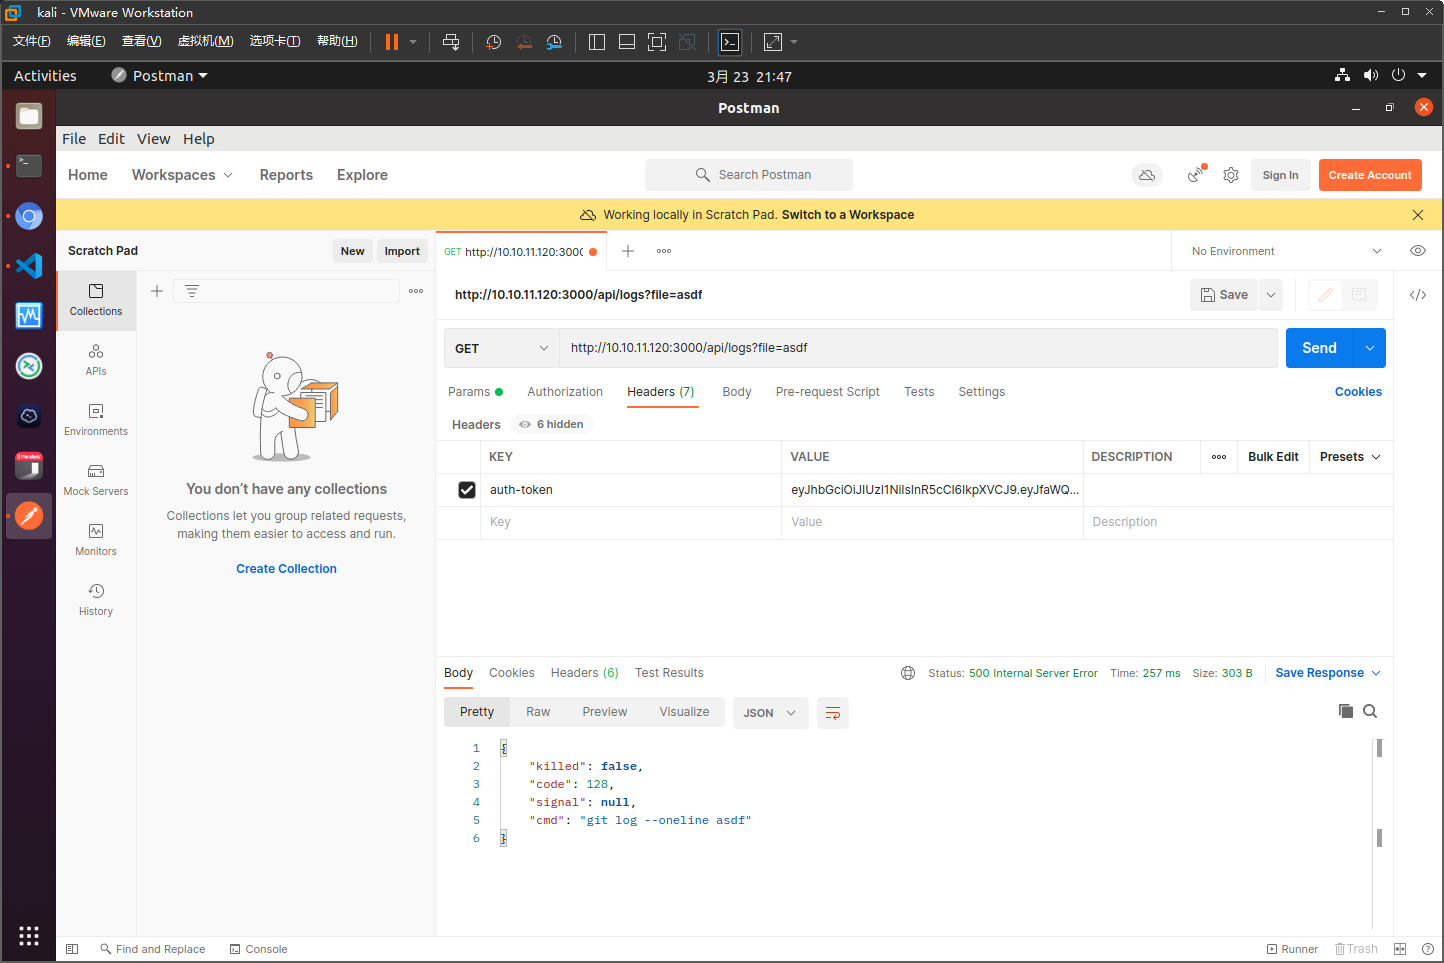
Task: Click the Sign In button
Action: coord(1280,175)
